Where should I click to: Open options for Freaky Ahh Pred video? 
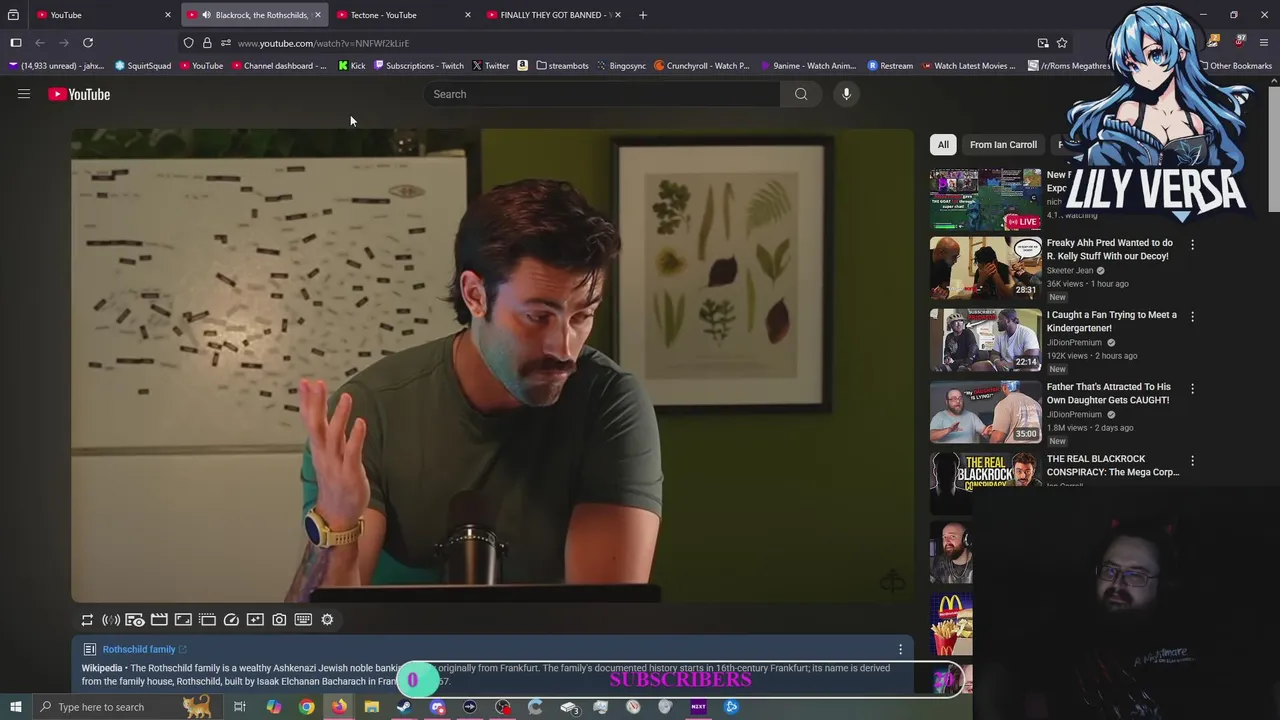pos(1192,244)
